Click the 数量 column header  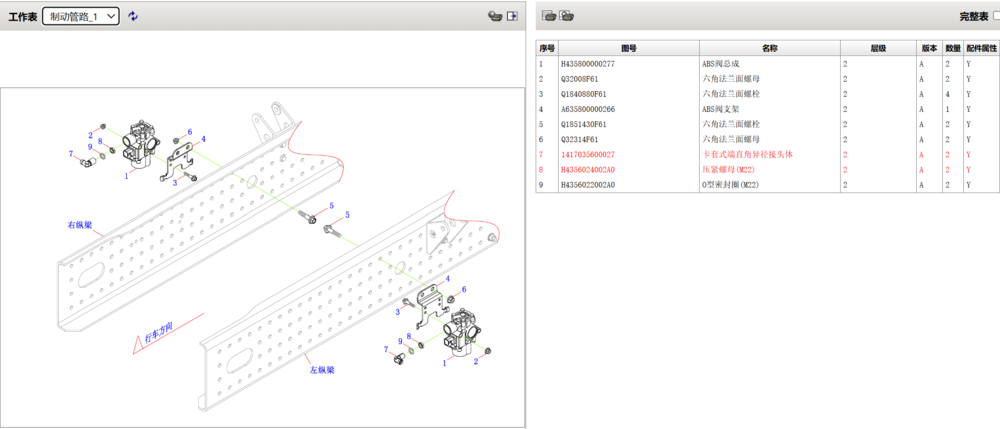953,48
